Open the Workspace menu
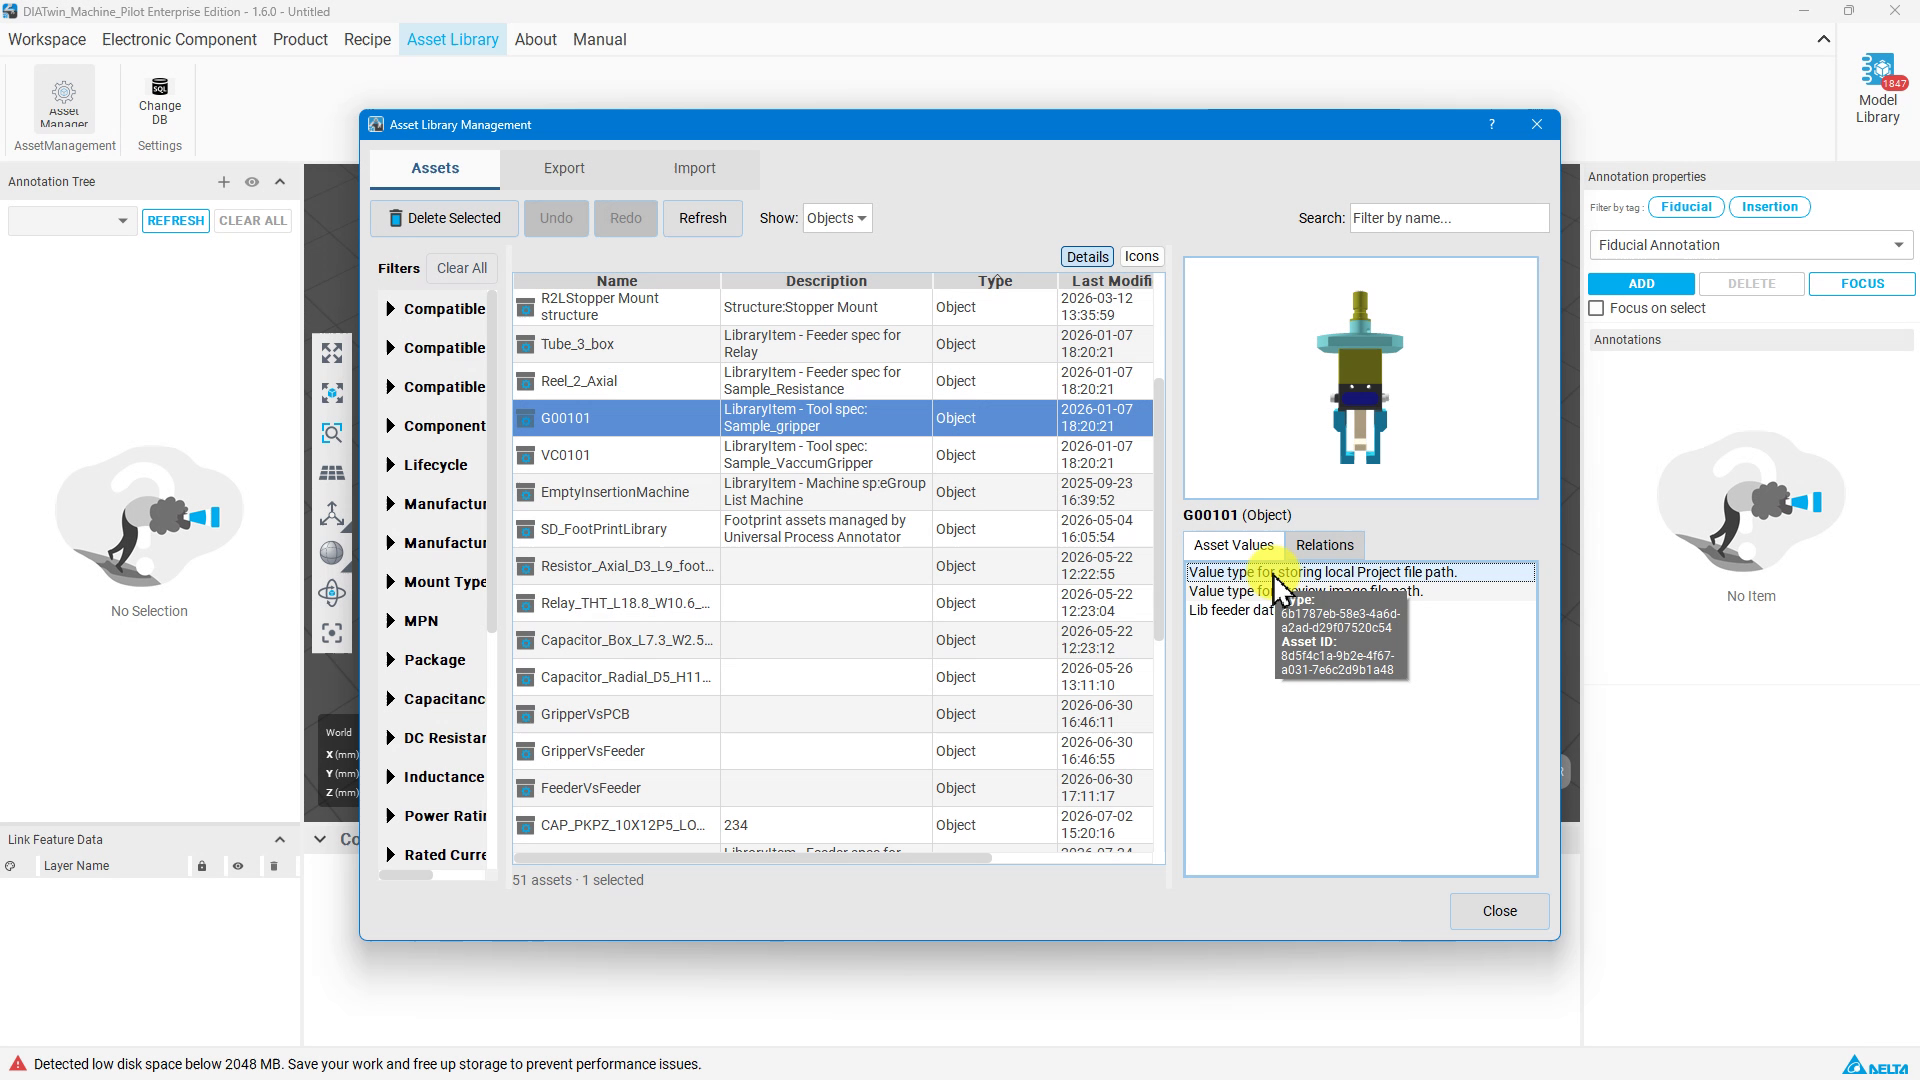Viewport: 1920px width, 1080px height. (x=47, y=40)
